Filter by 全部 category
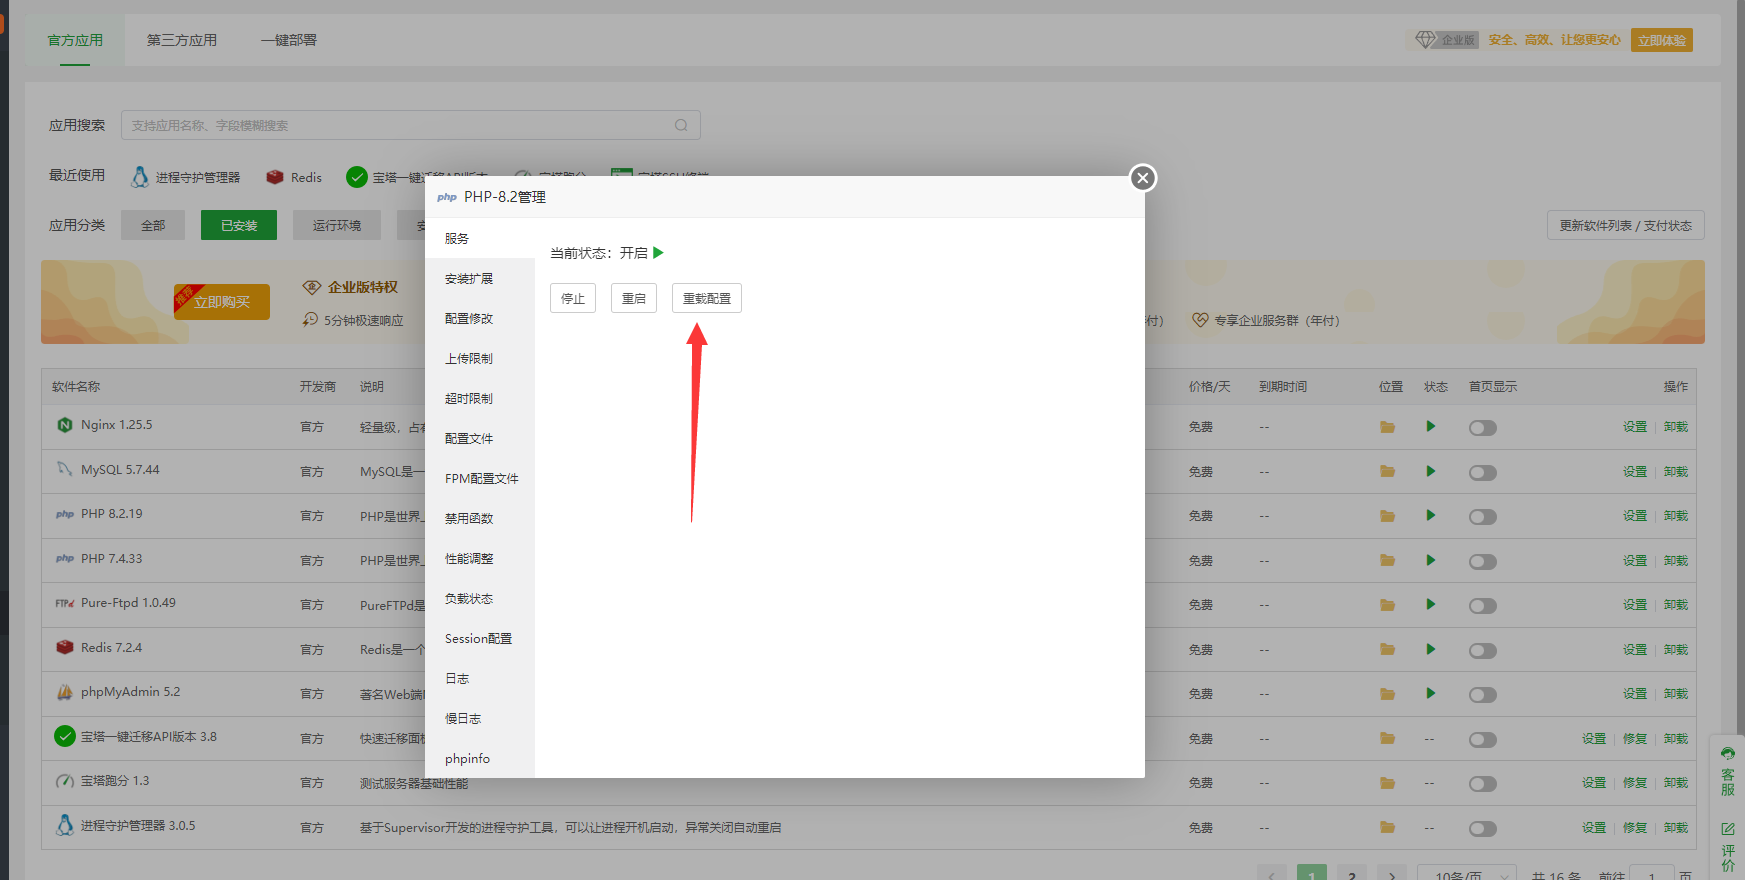The width and height of the screenshot is (1745, 880). pyautogui.click(x=153, y=225)
